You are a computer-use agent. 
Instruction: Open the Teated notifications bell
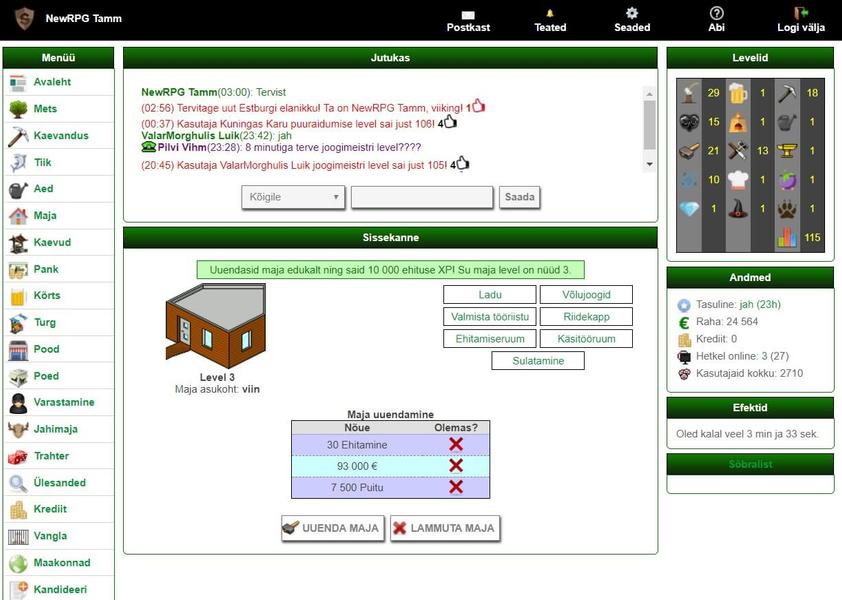[549, 13]
